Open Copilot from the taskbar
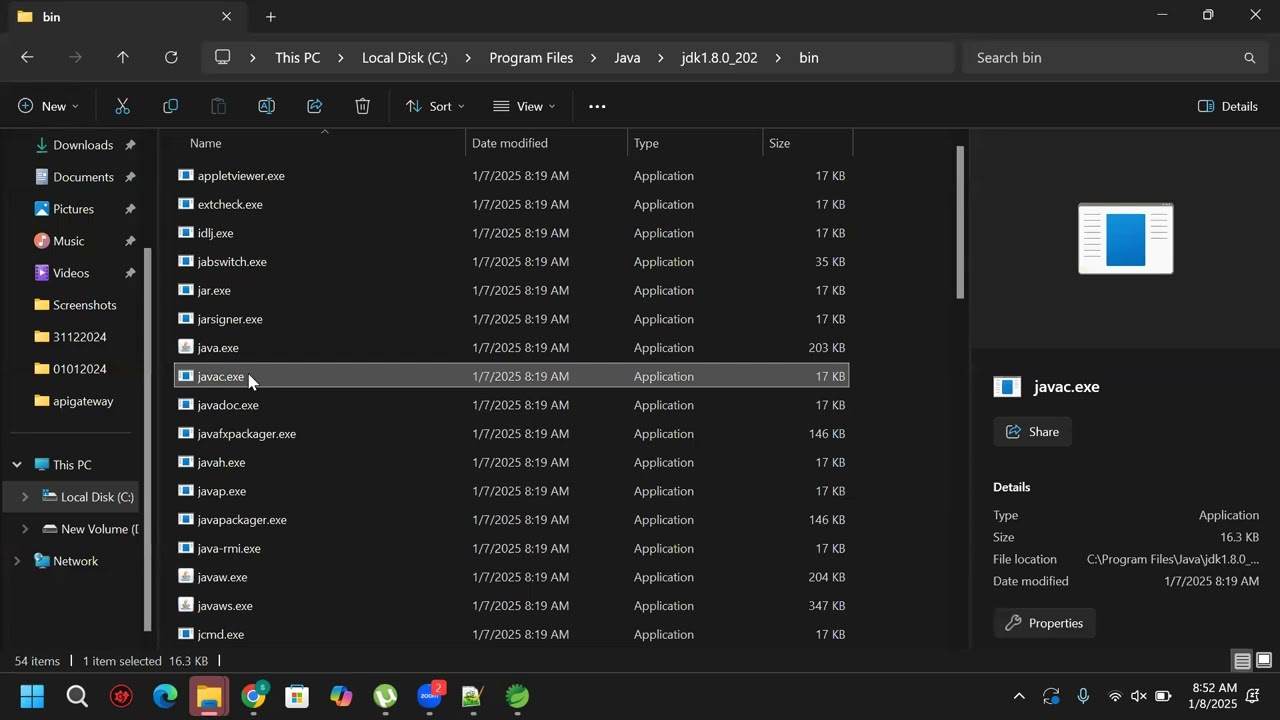Viewport: 1280px width, 720px height. tap(341, 696)
